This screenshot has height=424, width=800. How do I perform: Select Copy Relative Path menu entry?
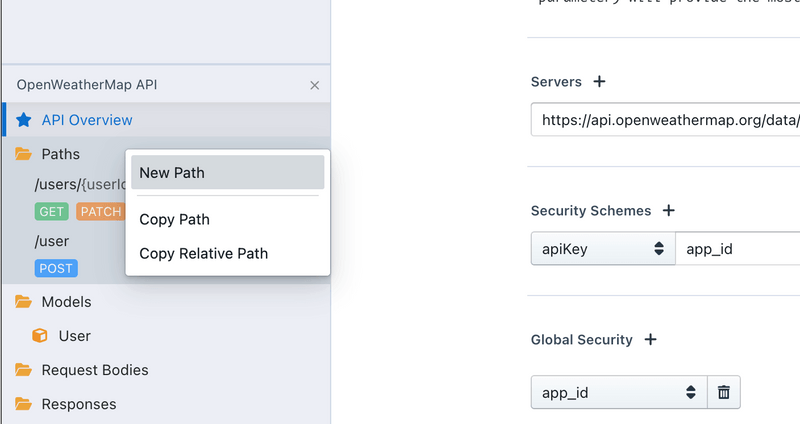[x=203, y=253]
